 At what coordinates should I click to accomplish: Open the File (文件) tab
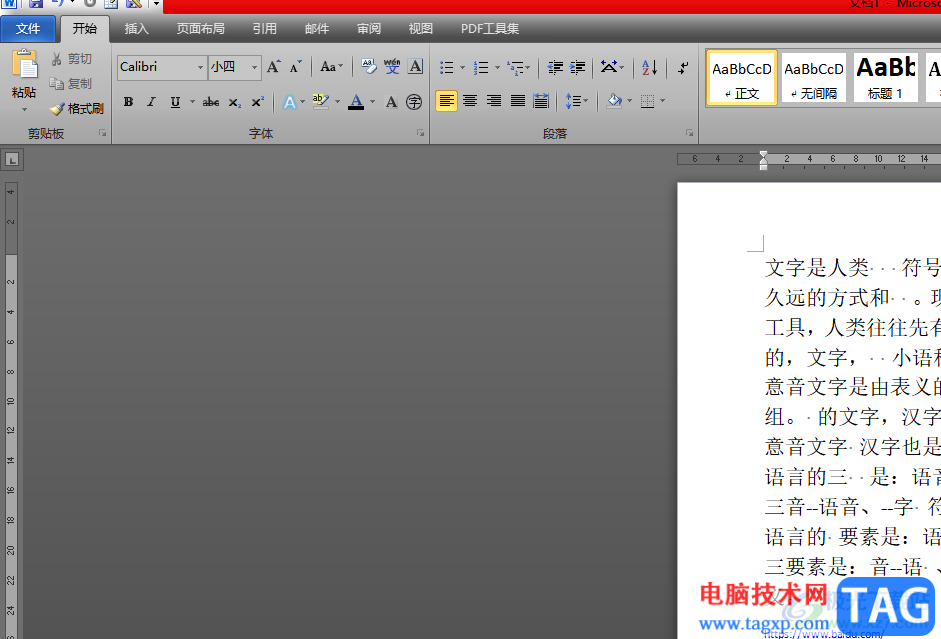click(x=28, y=29)
